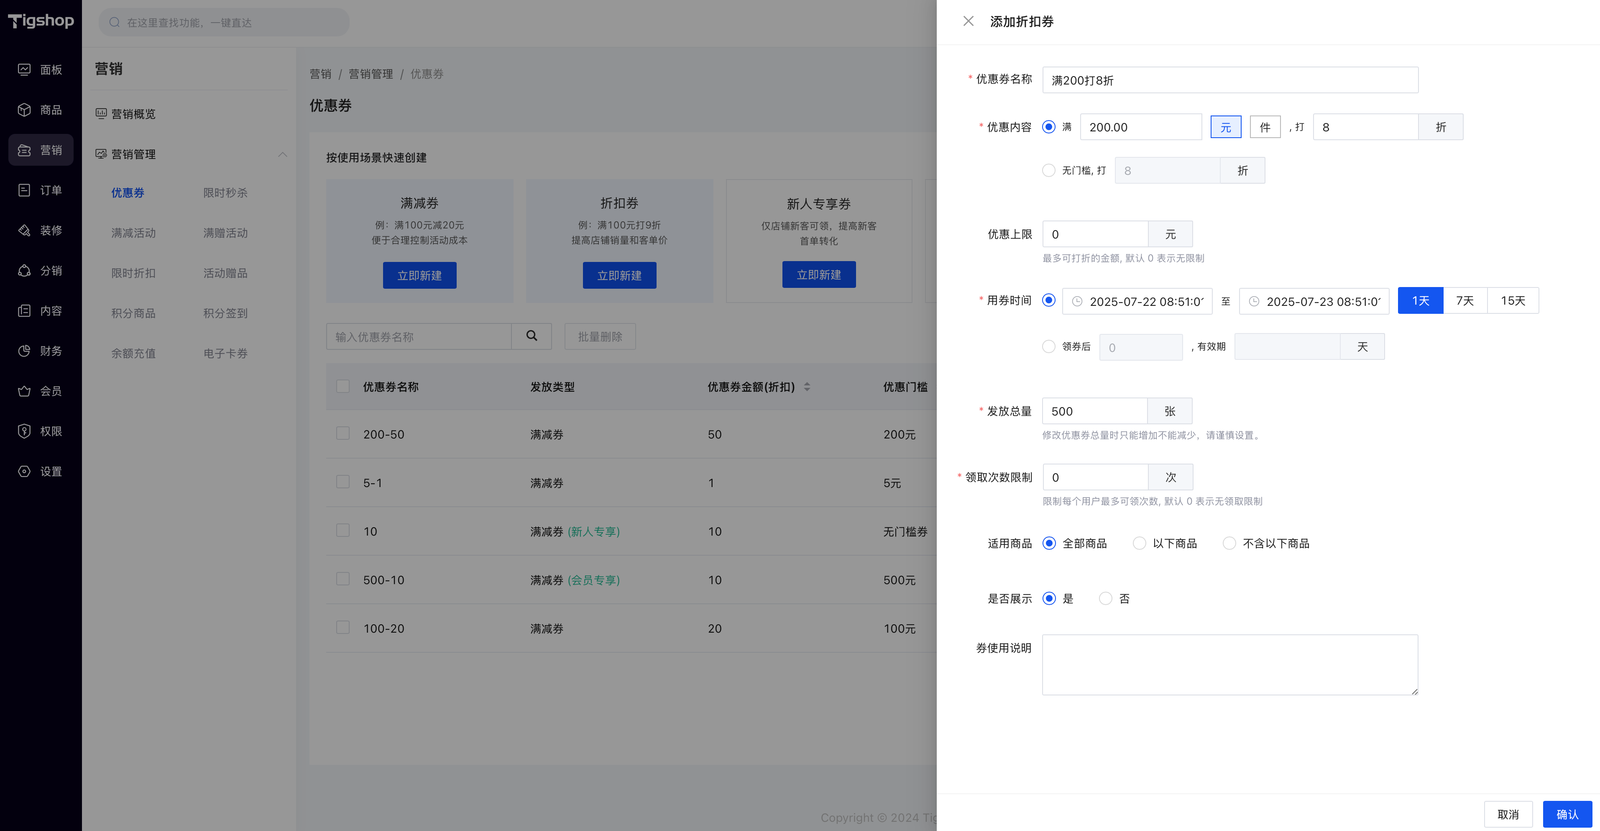1600x831 pixels.
Task: Click the 财务 finance sidebar icon
Action: [24, 351]
